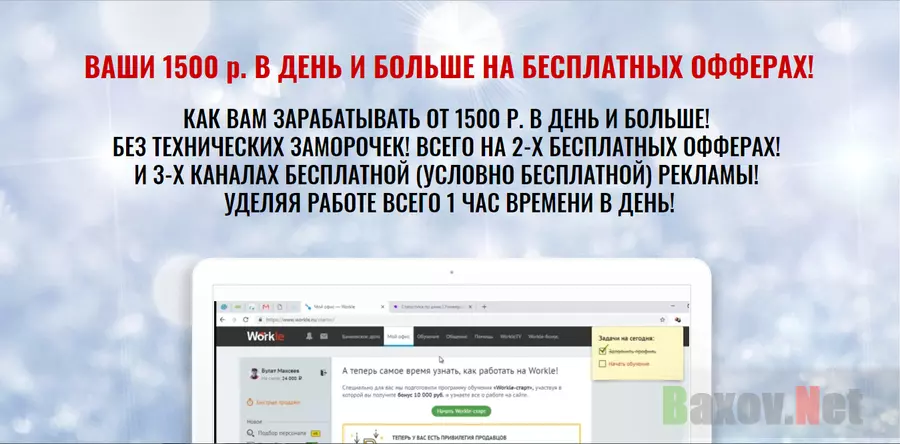The width and height of the screenshot is (900, 444).
Task: Click the browser back arrow
Action: pos(222,320)
